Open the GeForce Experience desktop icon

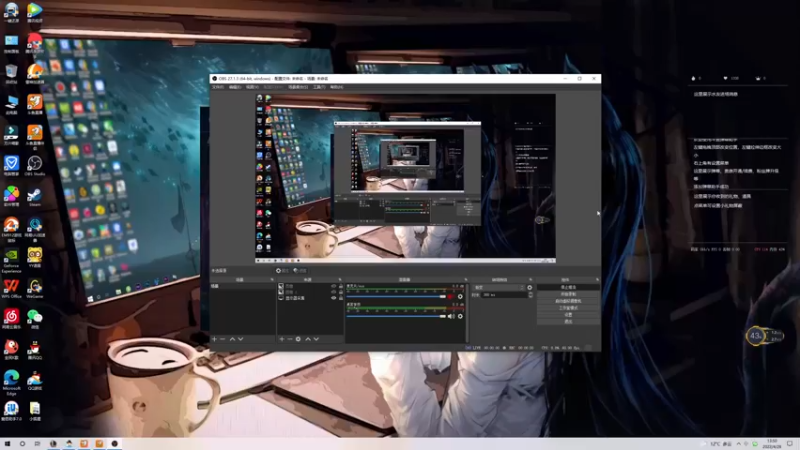point(11,260)
